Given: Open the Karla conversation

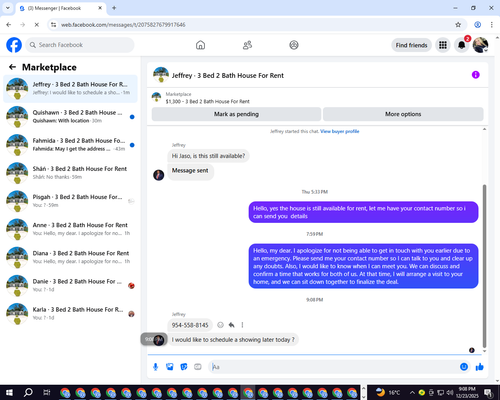Looking at the screenshot, I should [x=70, y=314].
